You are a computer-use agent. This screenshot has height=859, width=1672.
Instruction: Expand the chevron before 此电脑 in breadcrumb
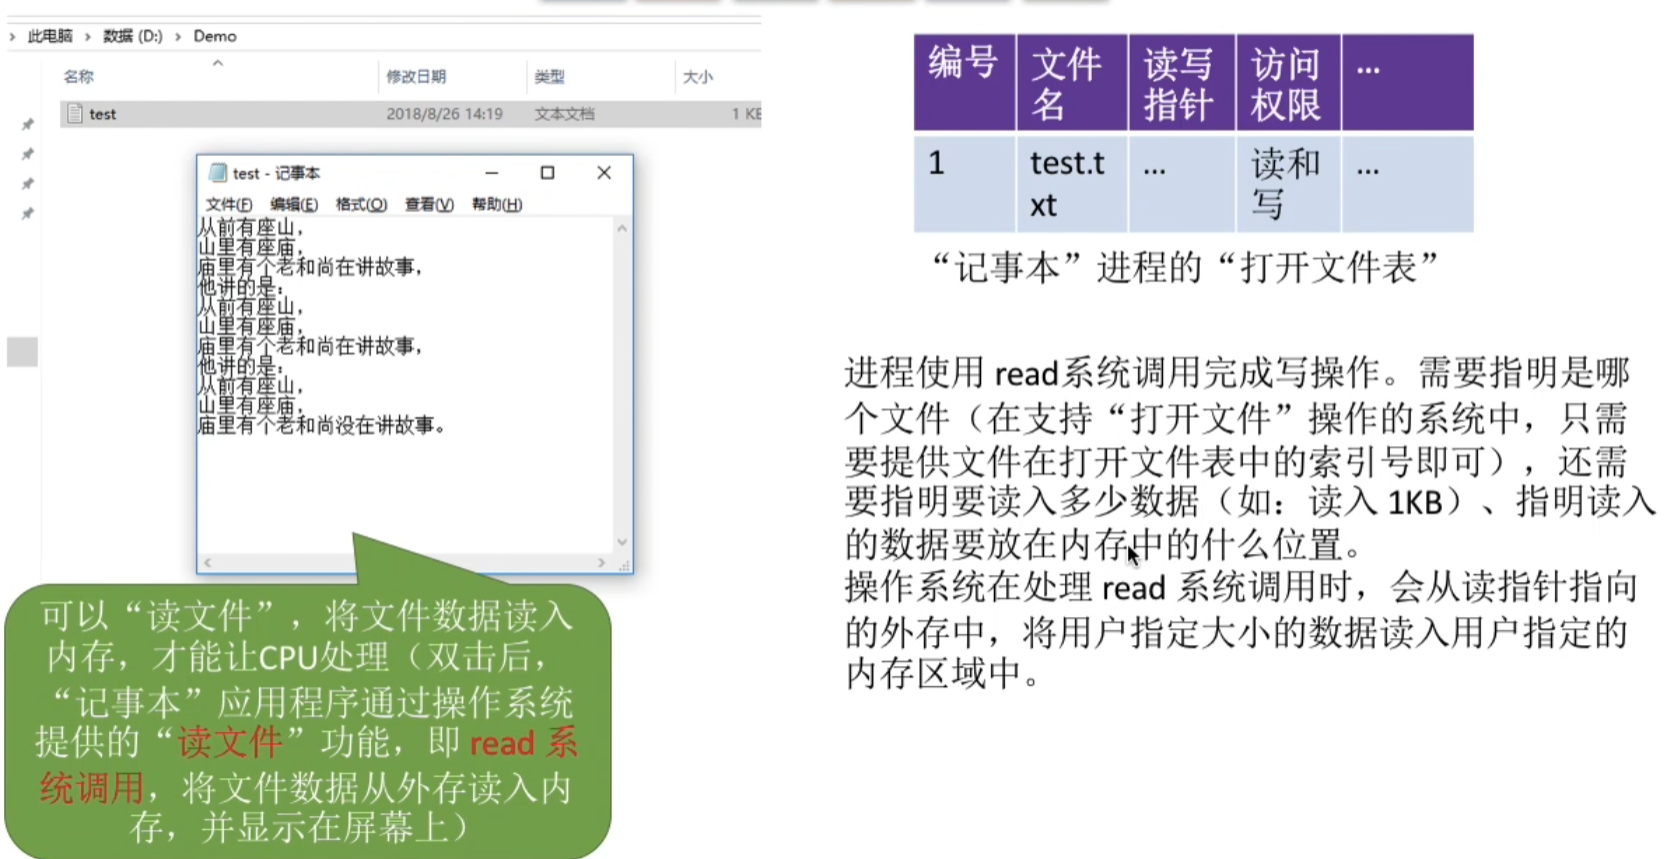[x=12, y=37]
